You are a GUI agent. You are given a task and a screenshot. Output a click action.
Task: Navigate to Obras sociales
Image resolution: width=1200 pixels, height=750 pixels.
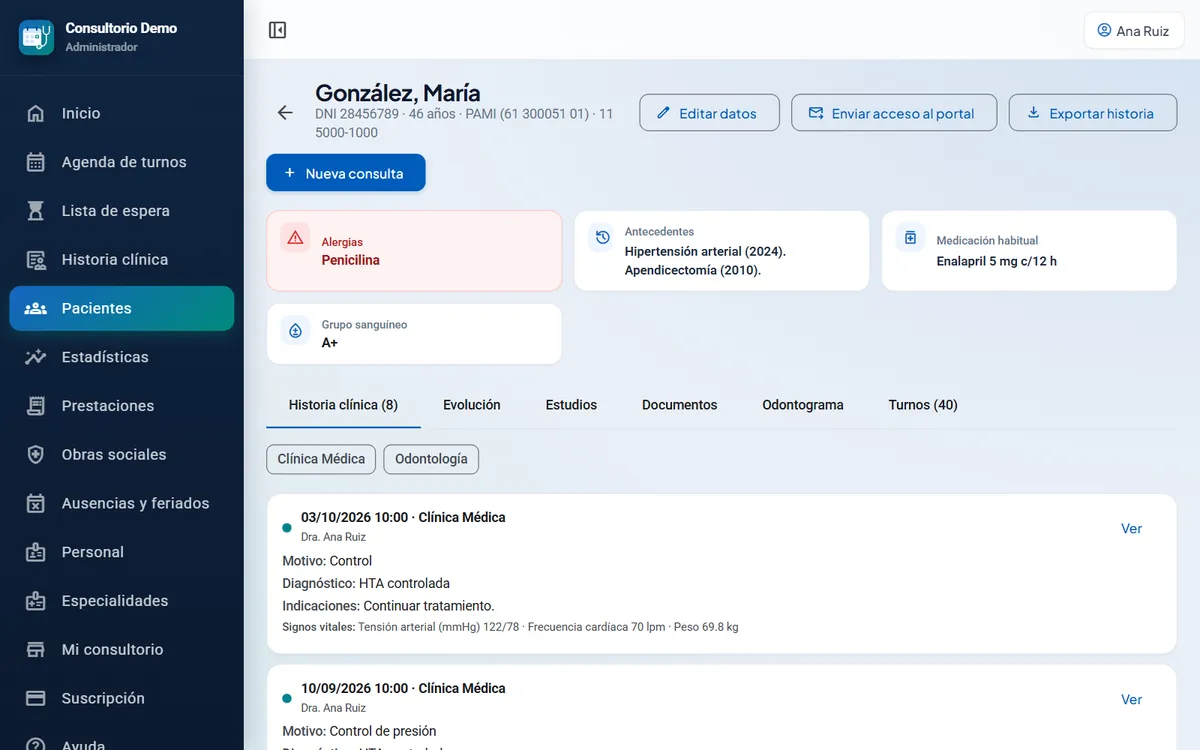[x=122, y=455]
